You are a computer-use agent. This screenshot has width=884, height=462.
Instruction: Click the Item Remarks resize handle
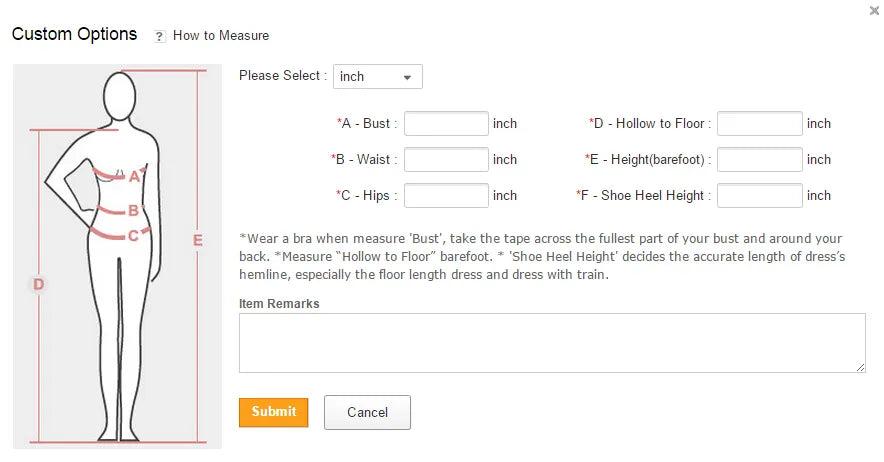pyautogui.click(x=860, y=367)
